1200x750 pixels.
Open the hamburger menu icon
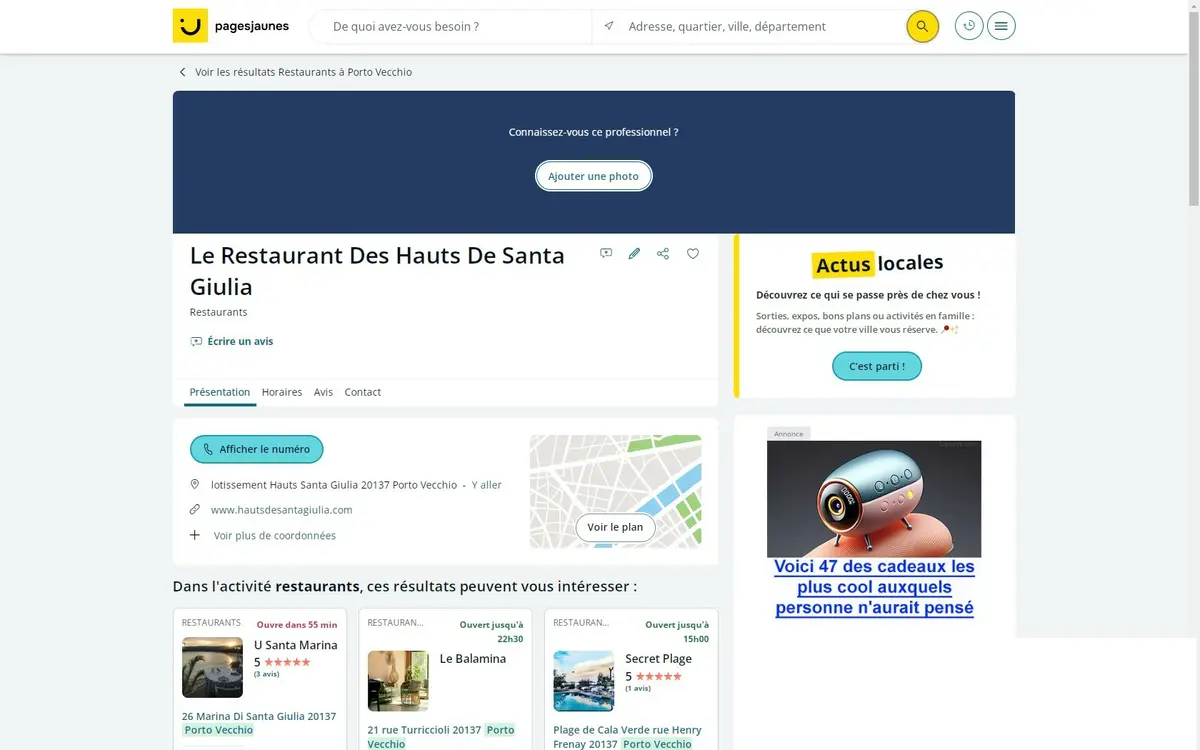(1001, 26)
